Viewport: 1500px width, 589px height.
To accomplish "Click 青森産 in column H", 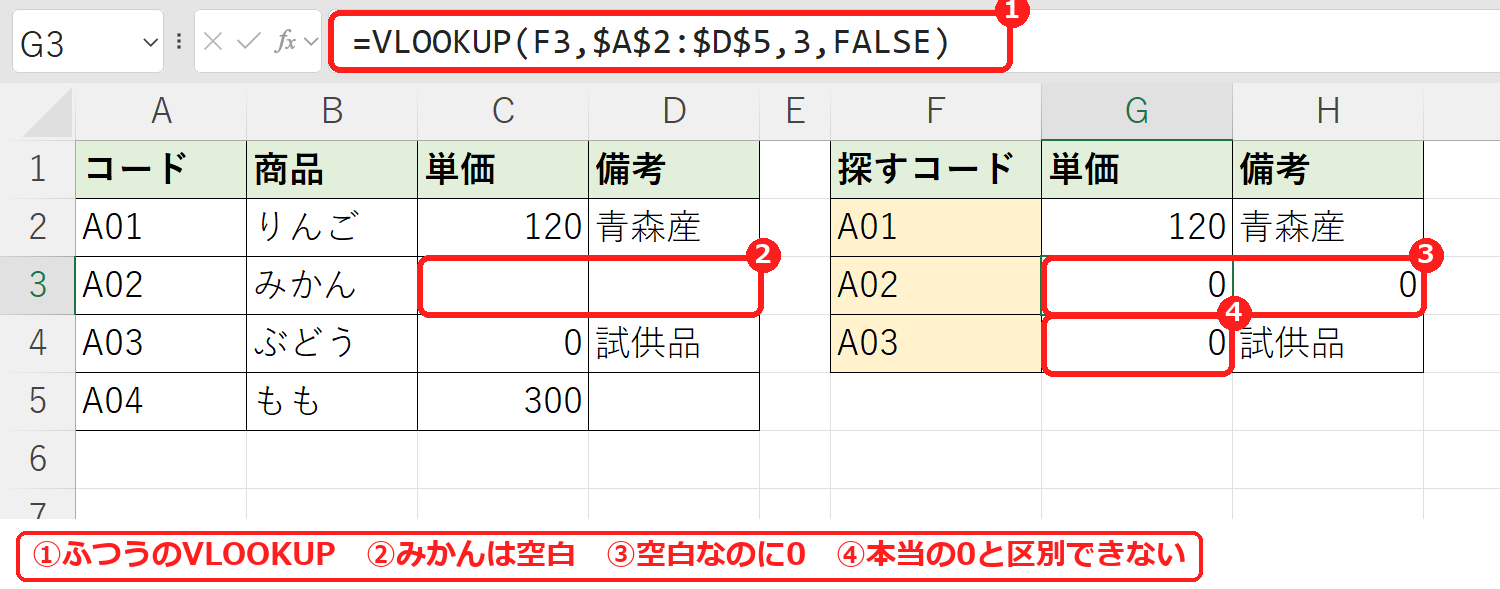I will point(1328,227).
